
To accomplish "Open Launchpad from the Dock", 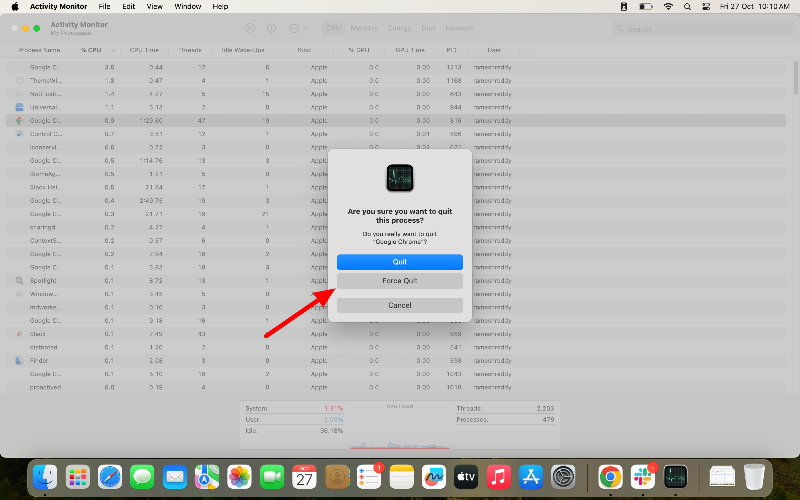I will [x=78, y=478].
